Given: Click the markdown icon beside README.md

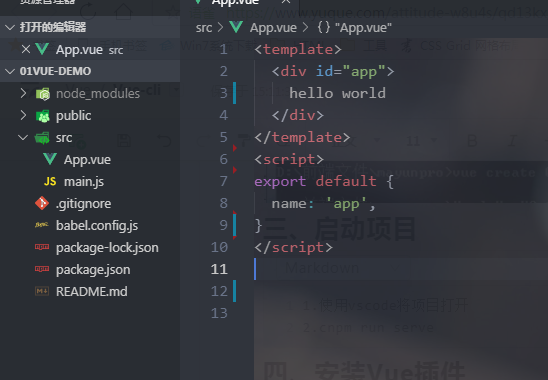Looking at the screenshot, I should (42, 291).
